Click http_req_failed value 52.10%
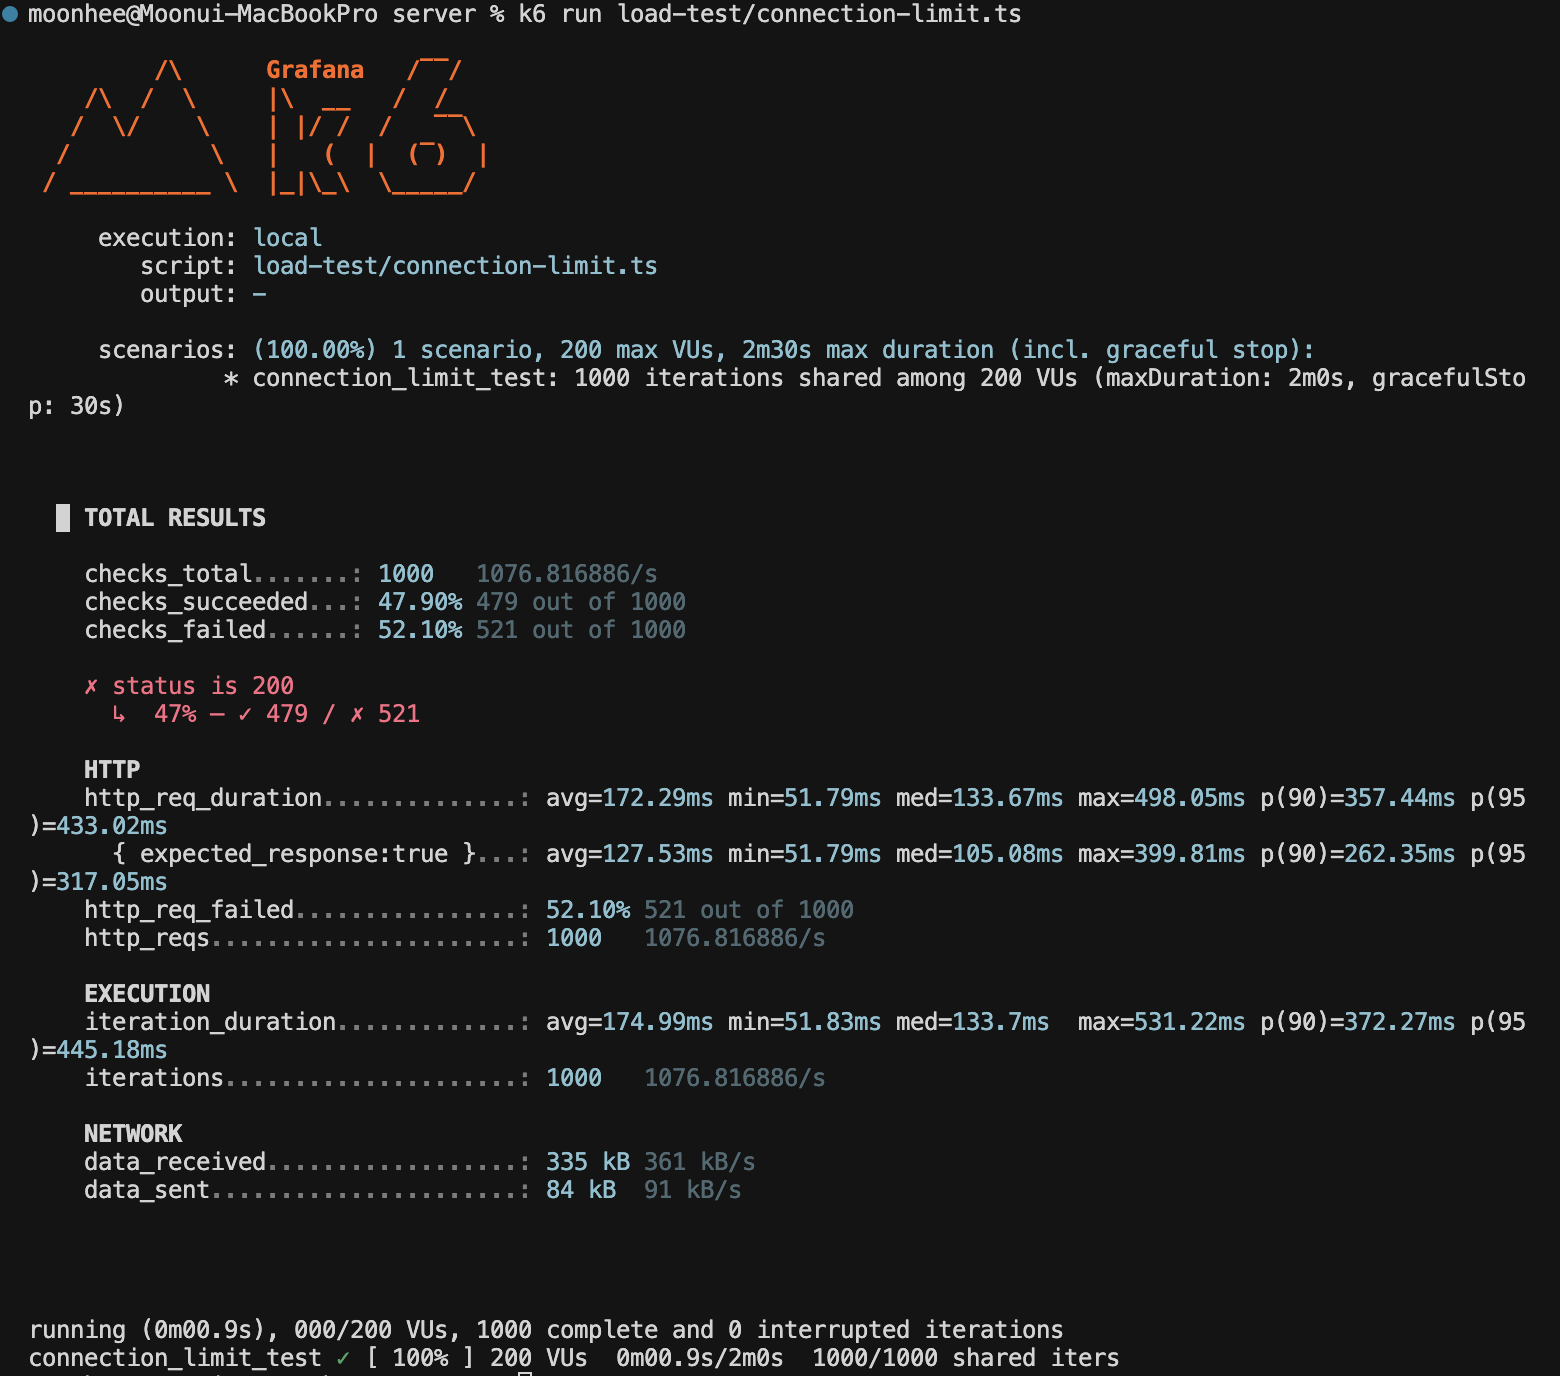Image resolution: width=1560 pixels, height=1376 pixels. pyautogui.click(x=588, y=910)
